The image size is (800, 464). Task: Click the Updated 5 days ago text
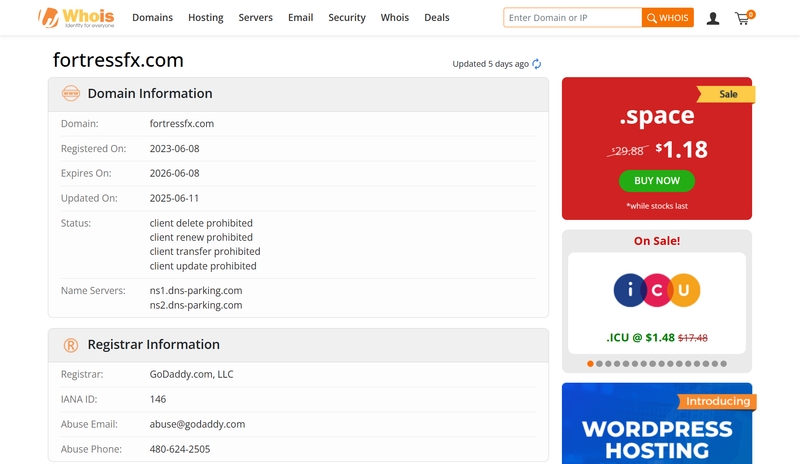click(x=490, y=64)
